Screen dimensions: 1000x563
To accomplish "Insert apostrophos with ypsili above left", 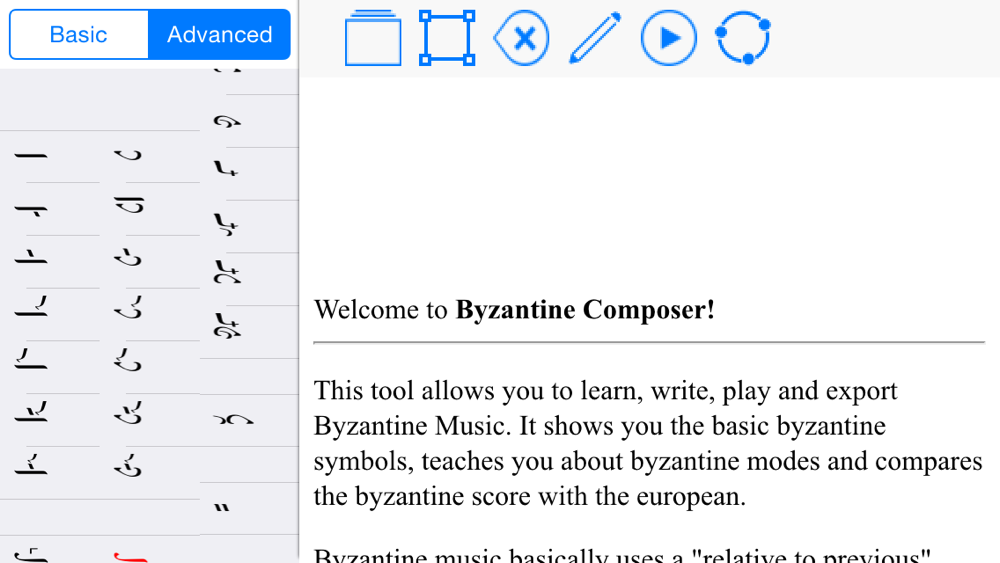I will [128, 360].
